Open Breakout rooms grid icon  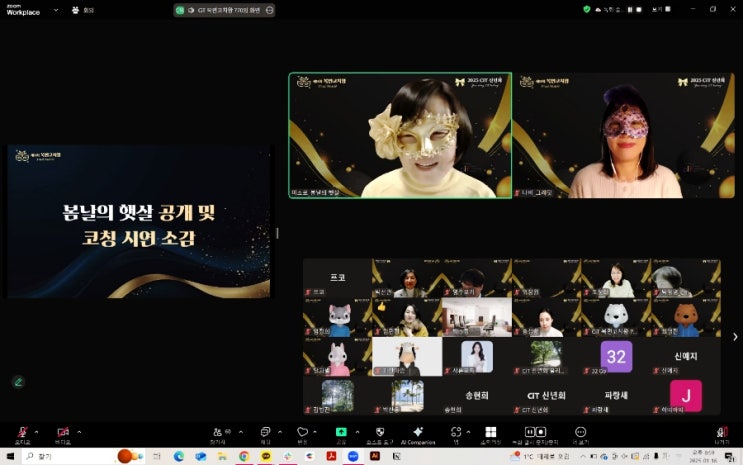tap(491, 432)
